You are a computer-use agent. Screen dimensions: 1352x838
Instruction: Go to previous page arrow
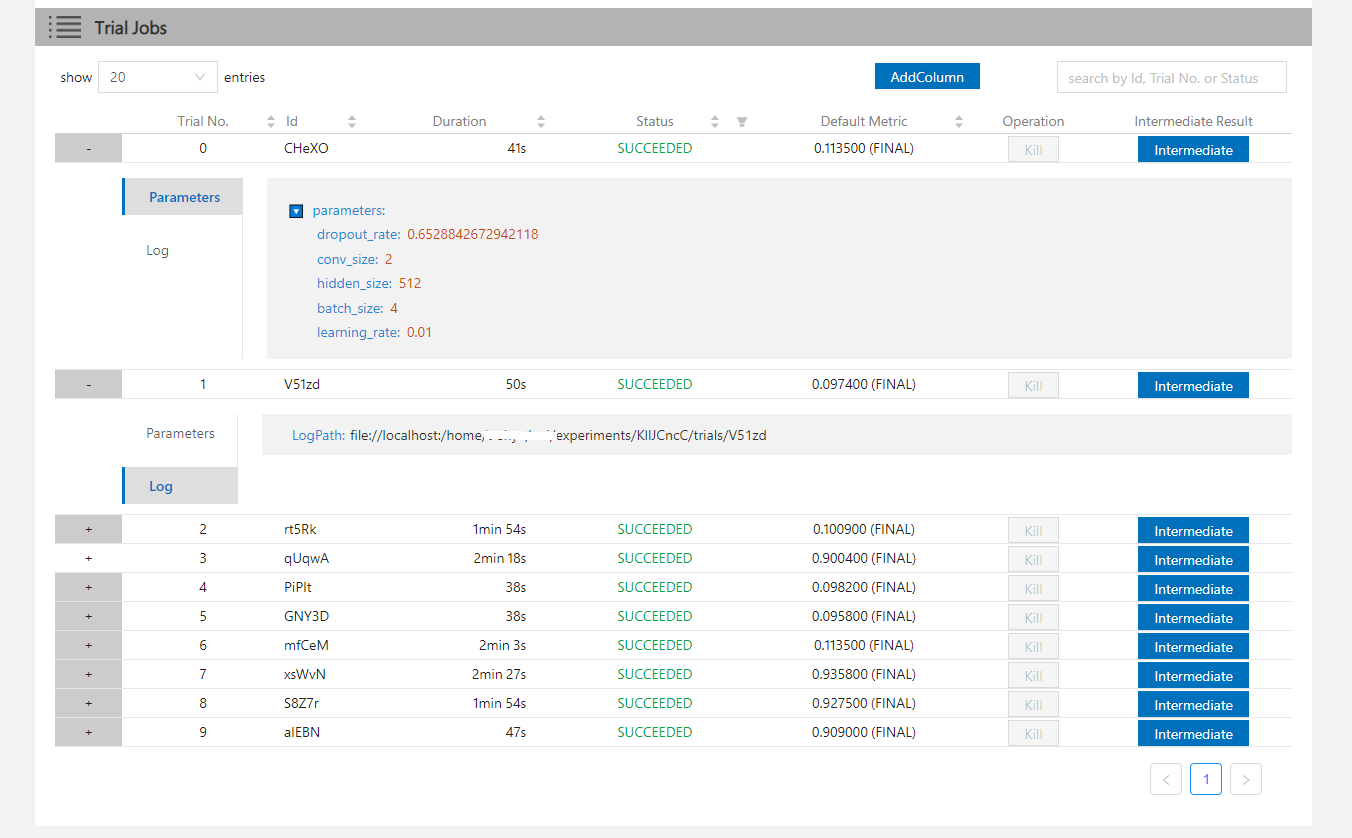[1166, 779]
